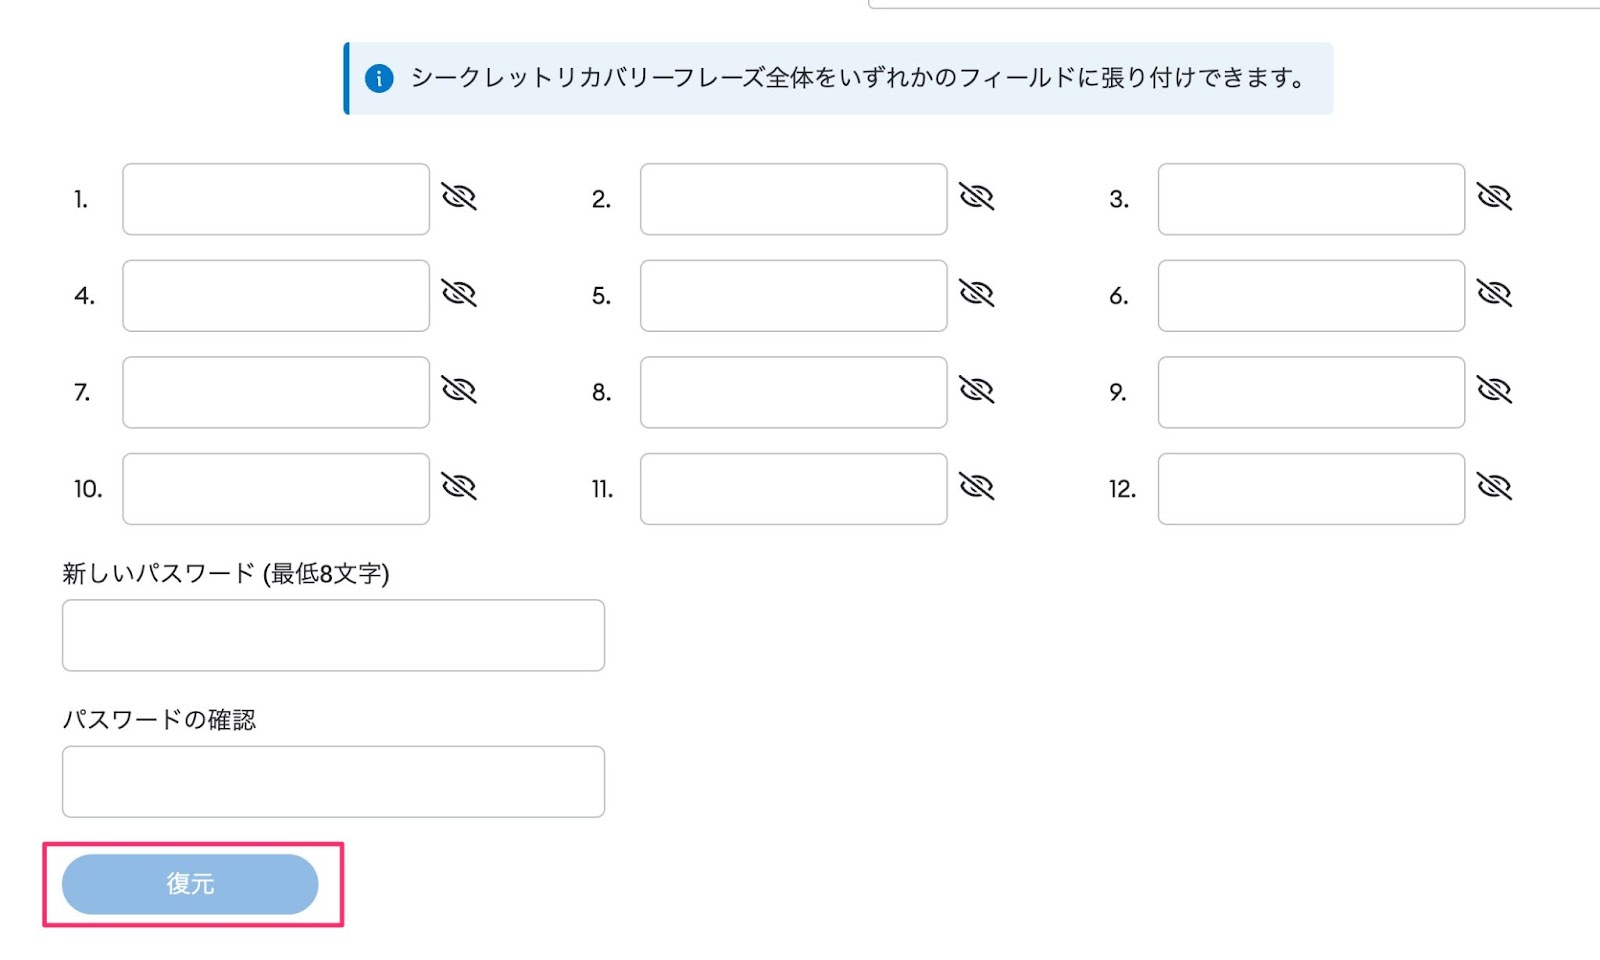Reveal word 6 using the eye icon
The width and height of the screenshot is (1600, 960).
(x=1495, y=293)
